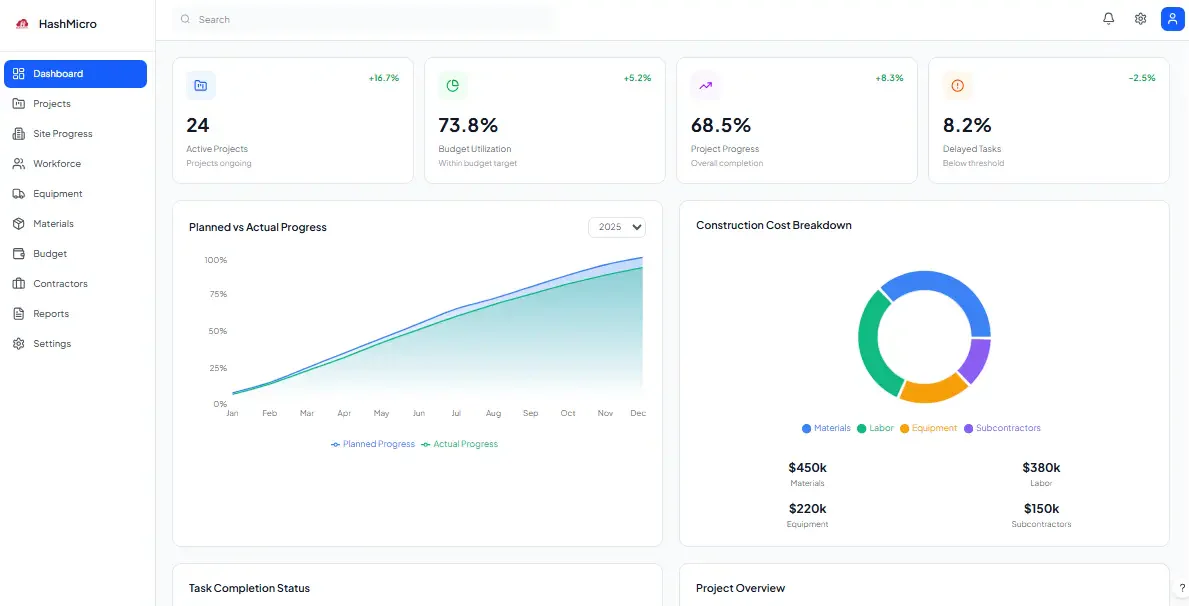Click the help question mark icon
The image size is (1189, 606).
click(x=1181, y=588)
